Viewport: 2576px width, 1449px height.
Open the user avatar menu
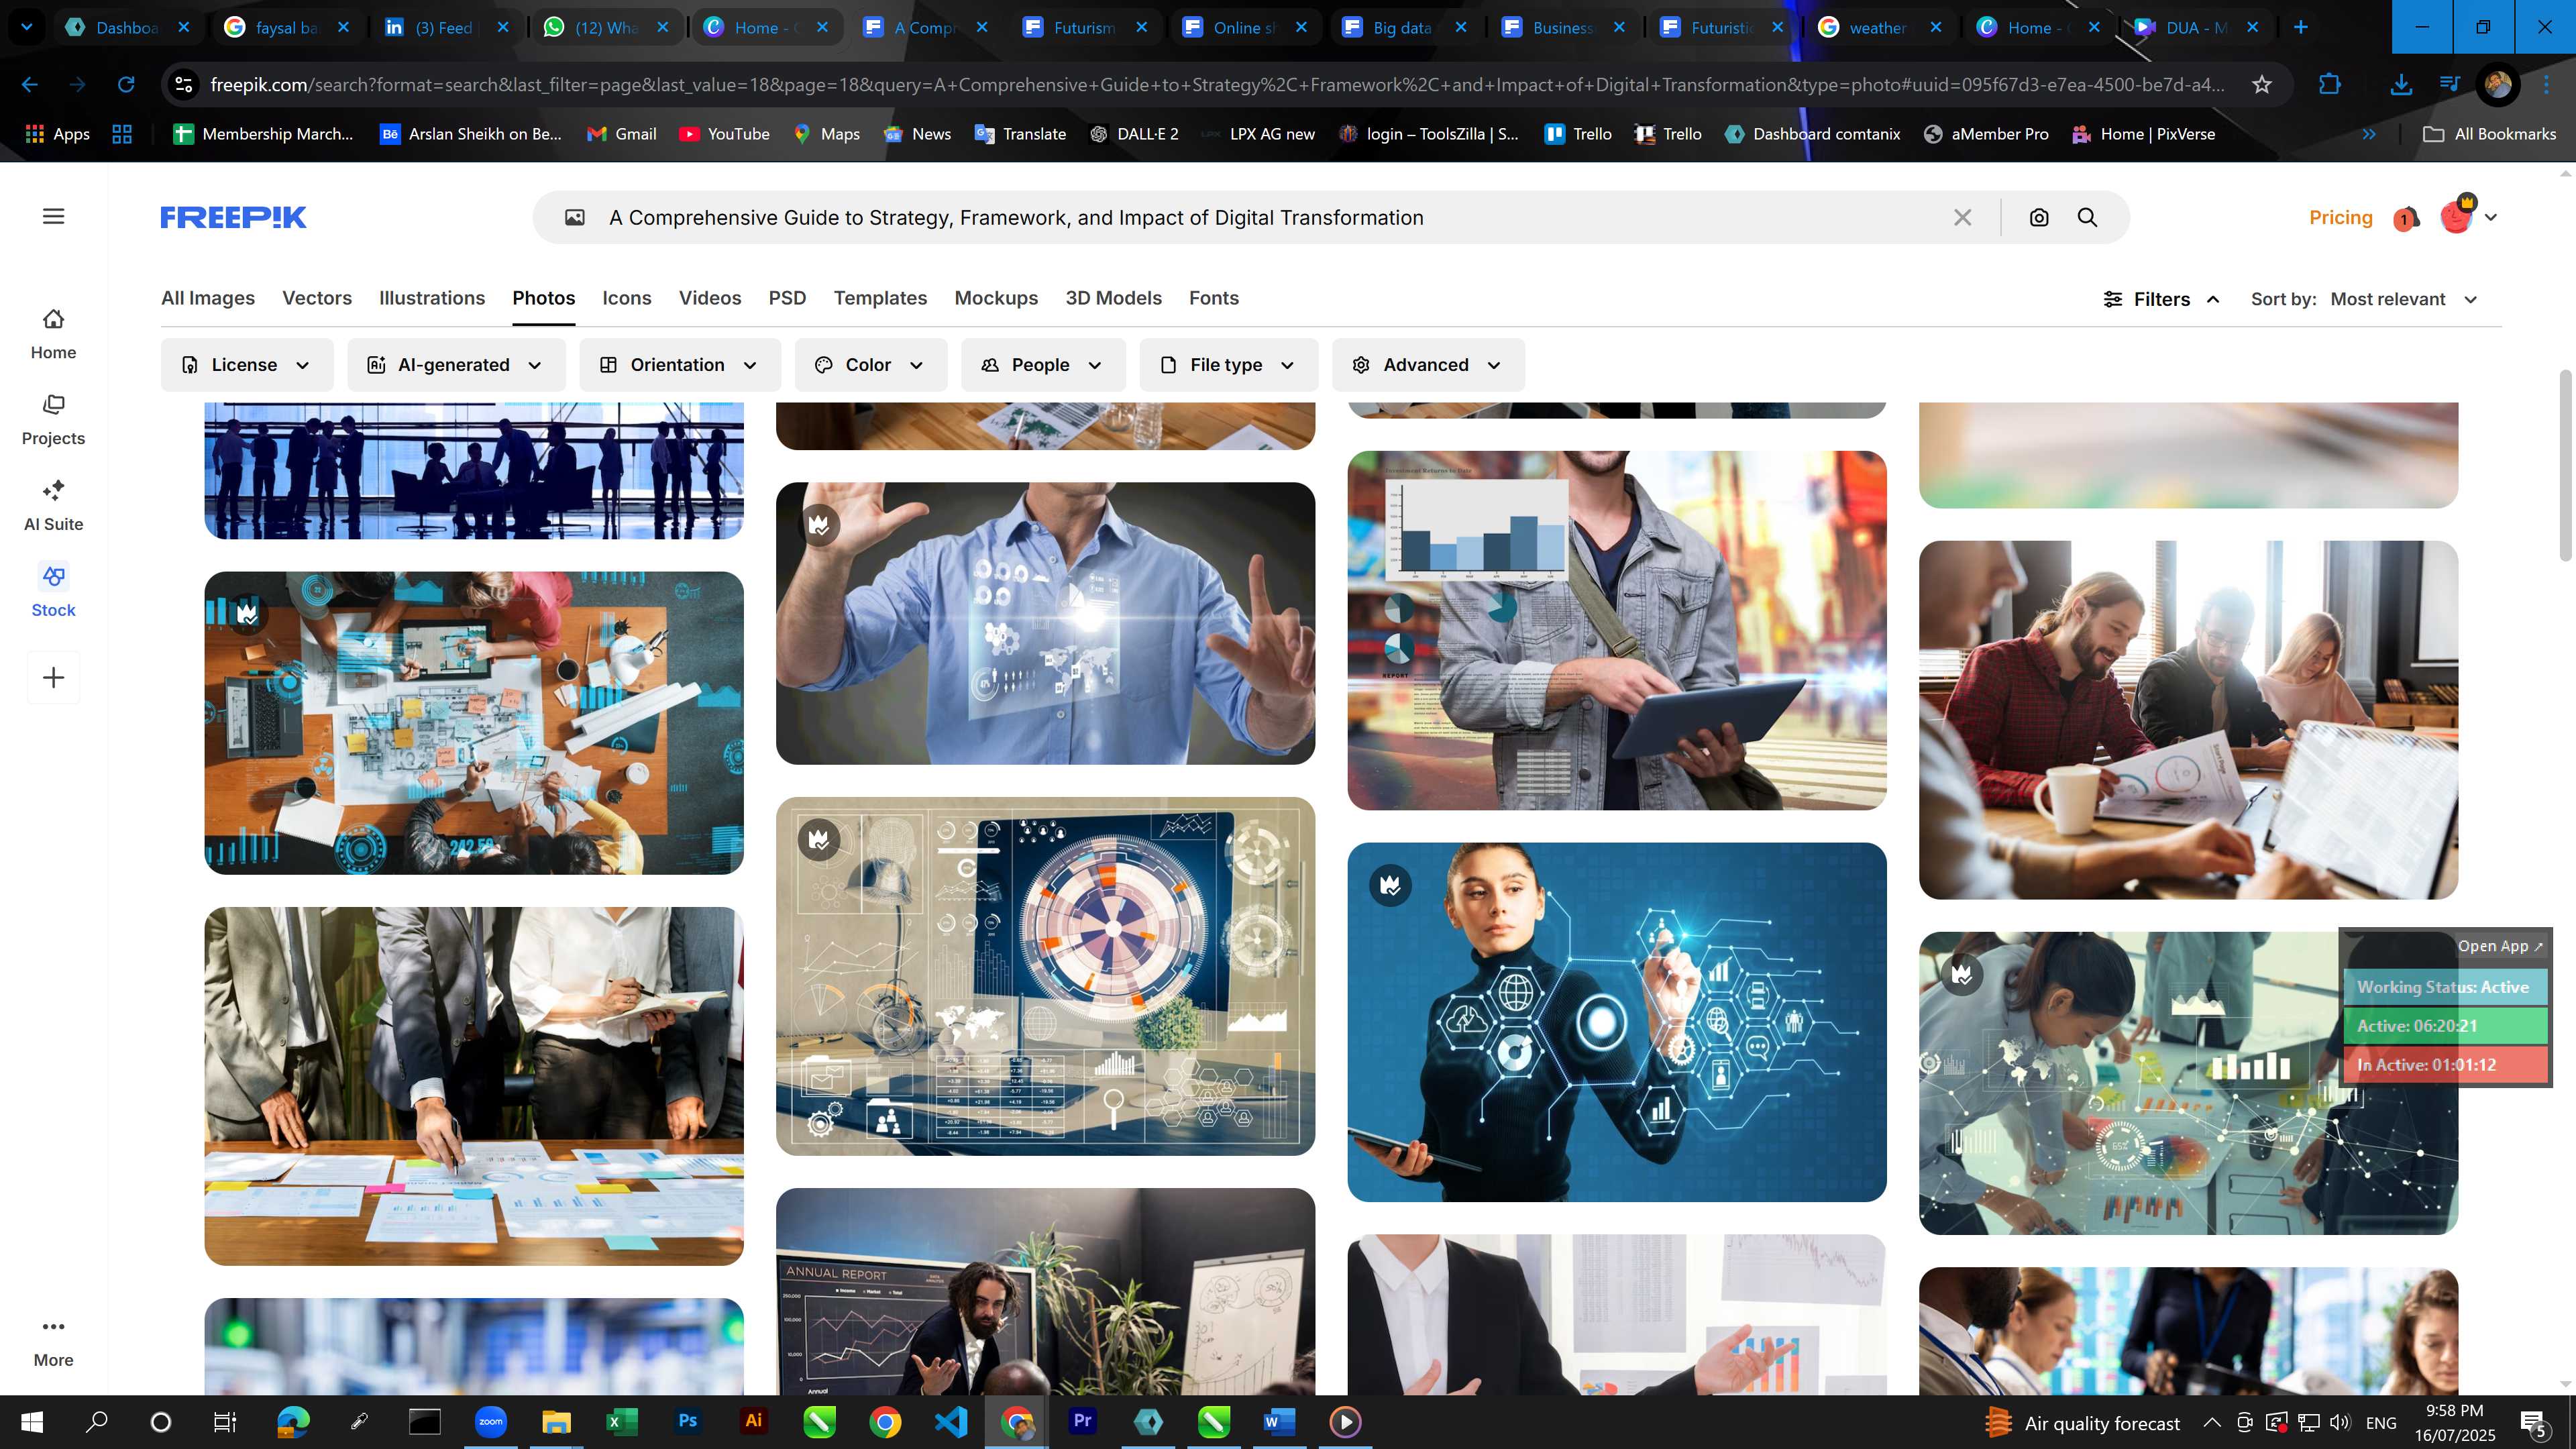[2467, 216]
